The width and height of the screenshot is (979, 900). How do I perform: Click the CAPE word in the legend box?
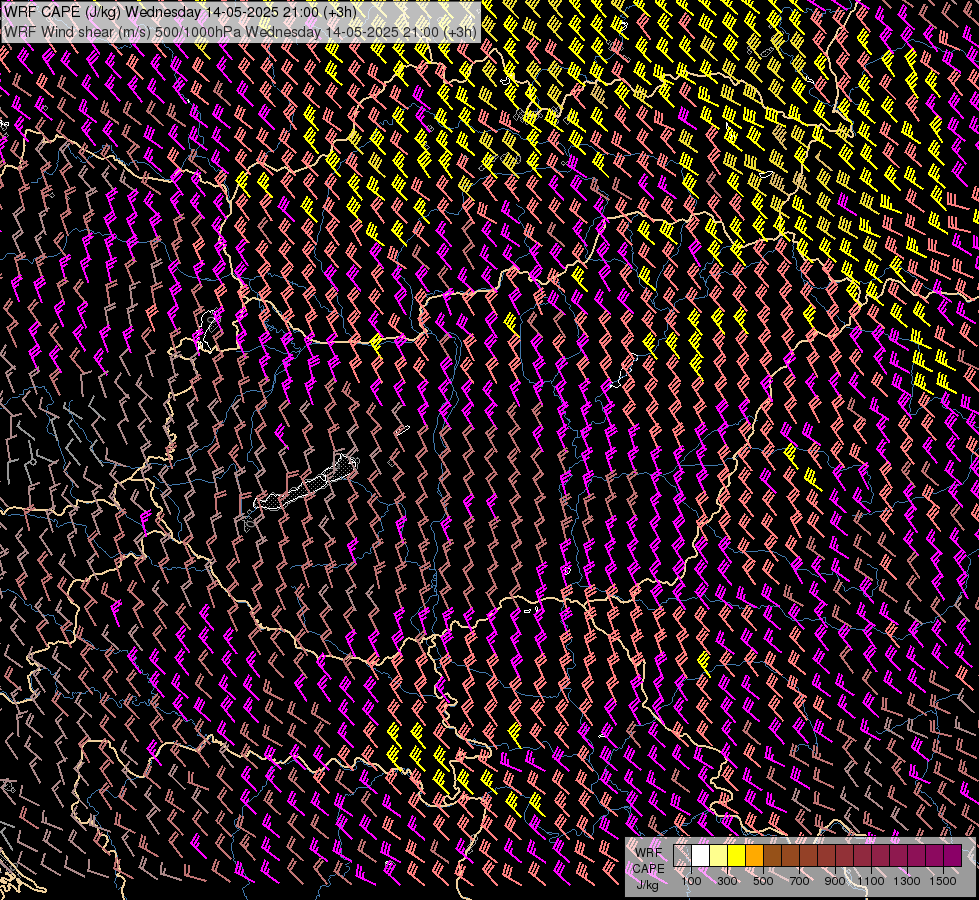tap(648, 868)
